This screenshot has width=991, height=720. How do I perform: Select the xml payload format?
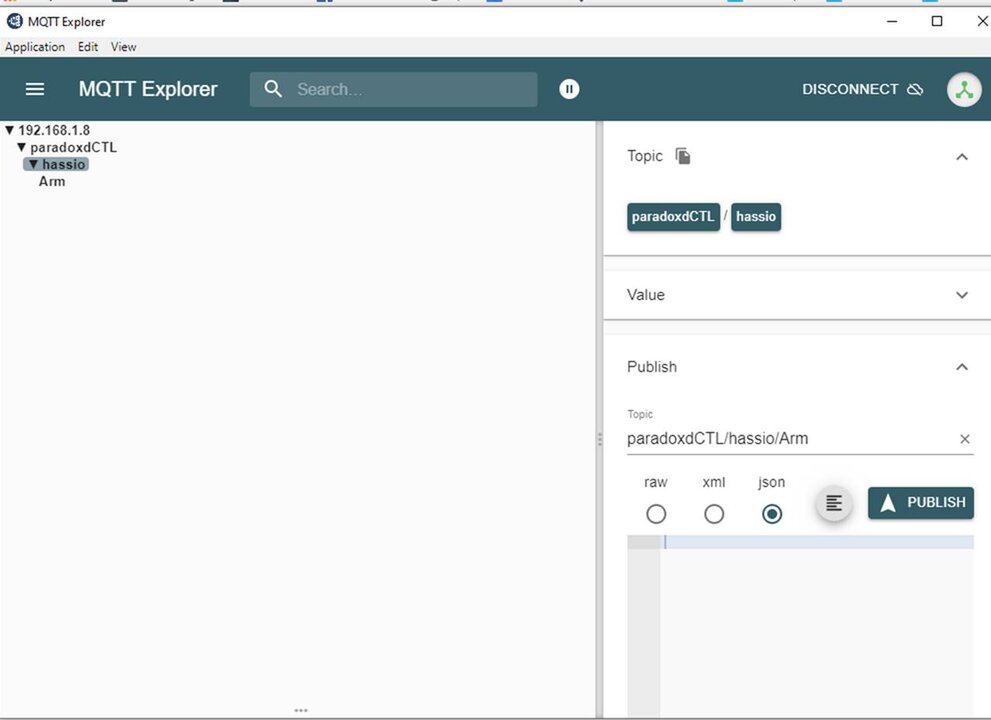714,514
